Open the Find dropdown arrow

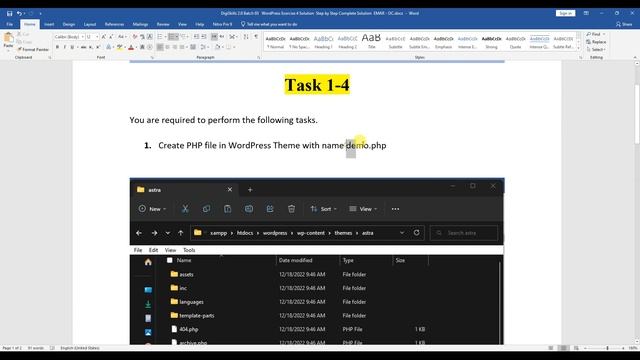[604, 34]
